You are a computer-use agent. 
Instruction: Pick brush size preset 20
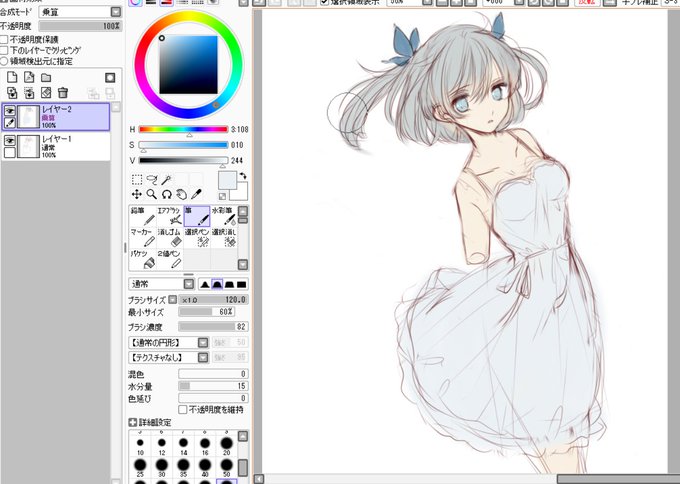pos(226,446)
